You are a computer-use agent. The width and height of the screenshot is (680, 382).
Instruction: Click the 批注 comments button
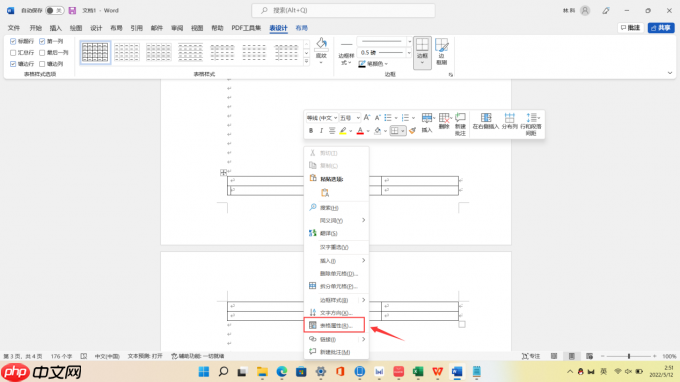(631, 28)
